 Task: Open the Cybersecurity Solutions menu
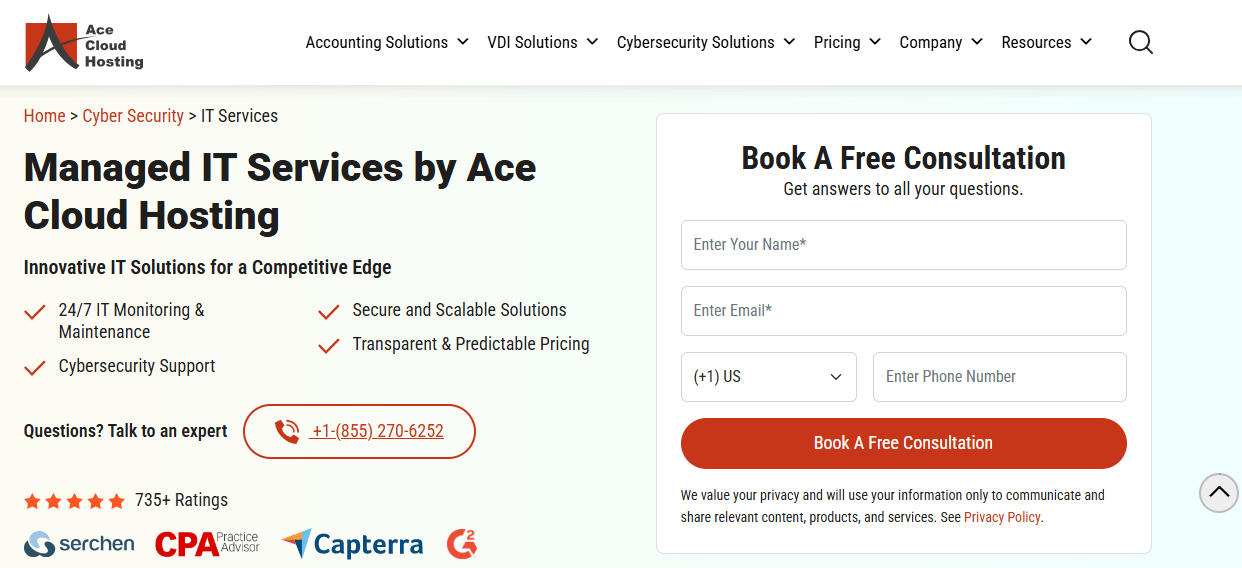706,42
